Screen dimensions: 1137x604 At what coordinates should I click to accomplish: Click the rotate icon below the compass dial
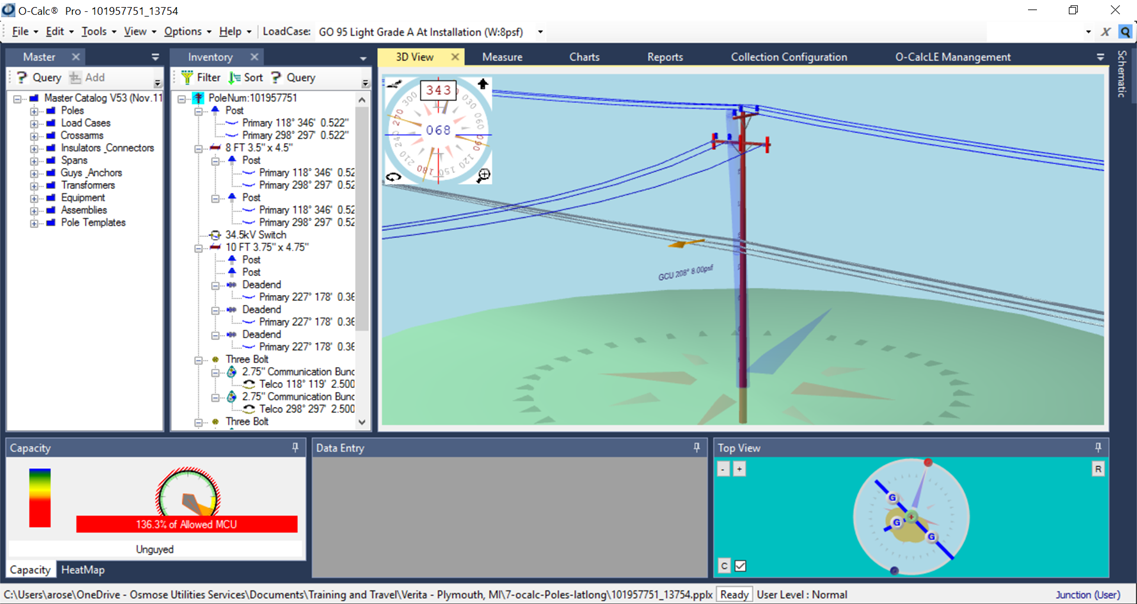tap(393, 176)
